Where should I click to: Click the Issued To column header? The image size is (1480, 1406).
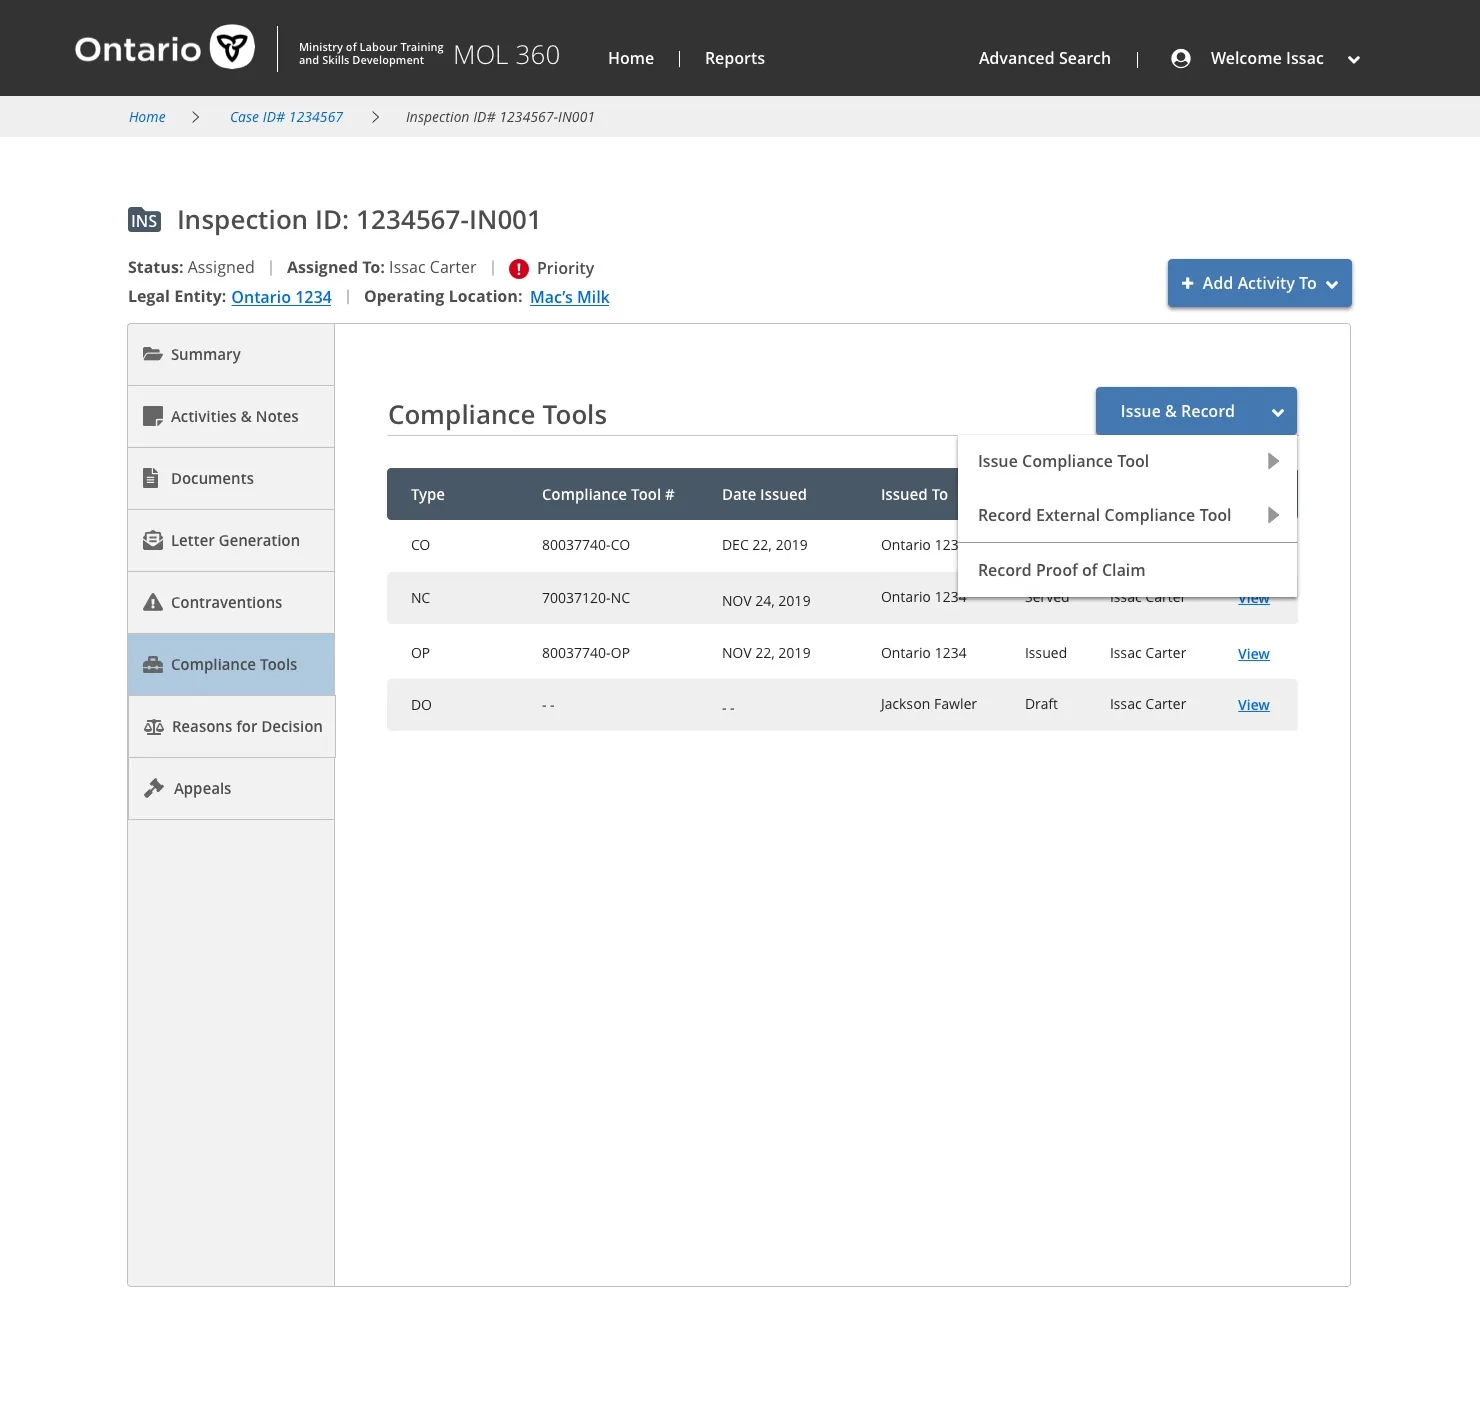(914, 494)
